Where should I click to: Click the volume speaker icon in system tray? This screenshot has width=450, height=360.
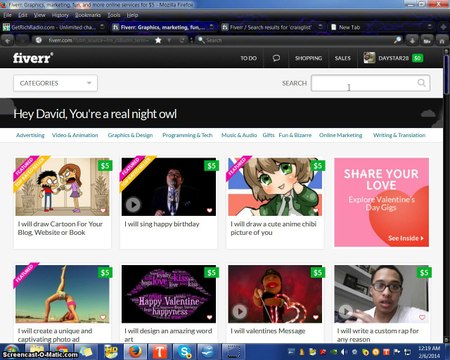point(344,352)
